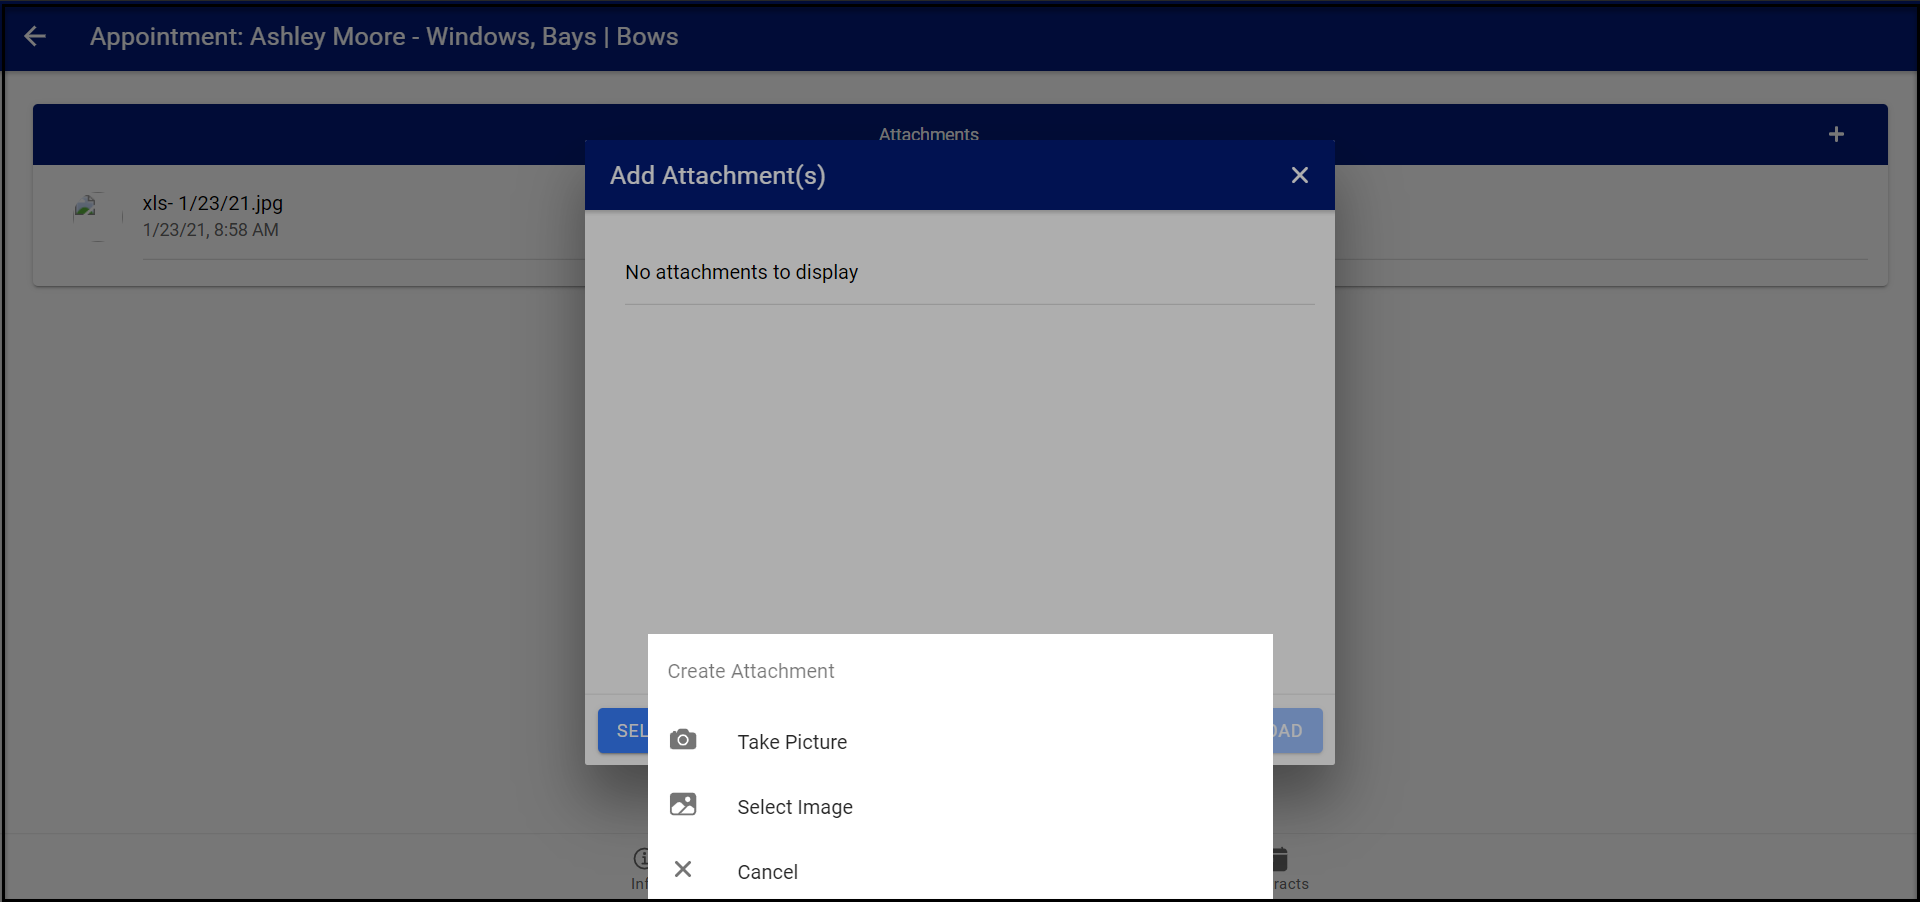Viewport: 1920px width, 902px height.
Task: Add a new attachment with plus icon
Action: 1836,134
